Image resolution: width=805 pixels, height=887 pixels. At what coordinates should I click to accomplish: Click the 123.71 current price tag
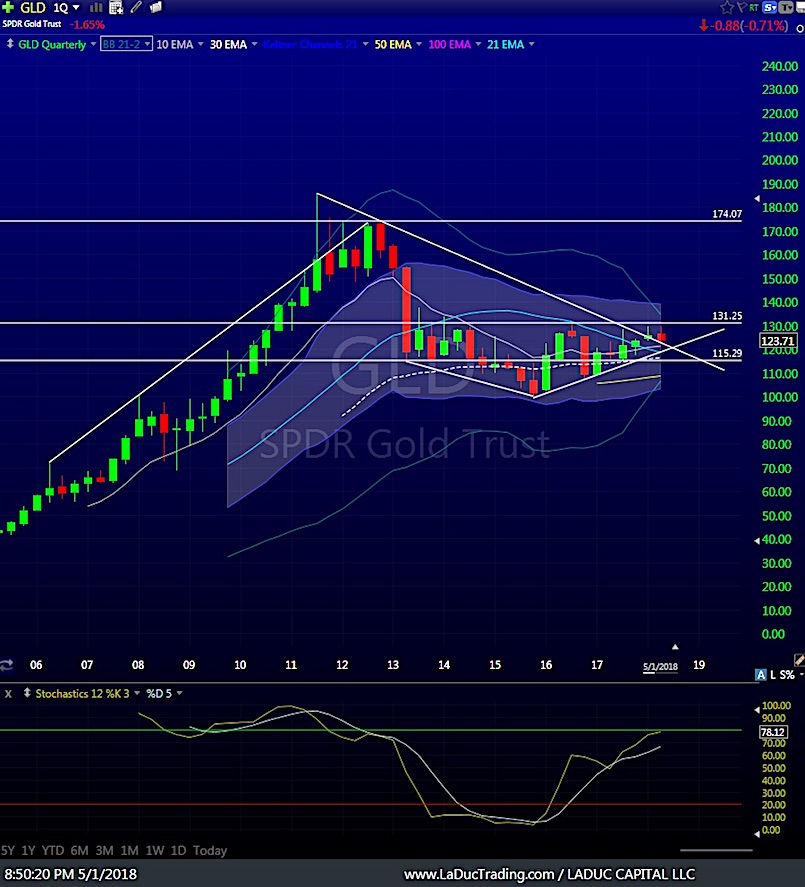(x=777, y=341)
